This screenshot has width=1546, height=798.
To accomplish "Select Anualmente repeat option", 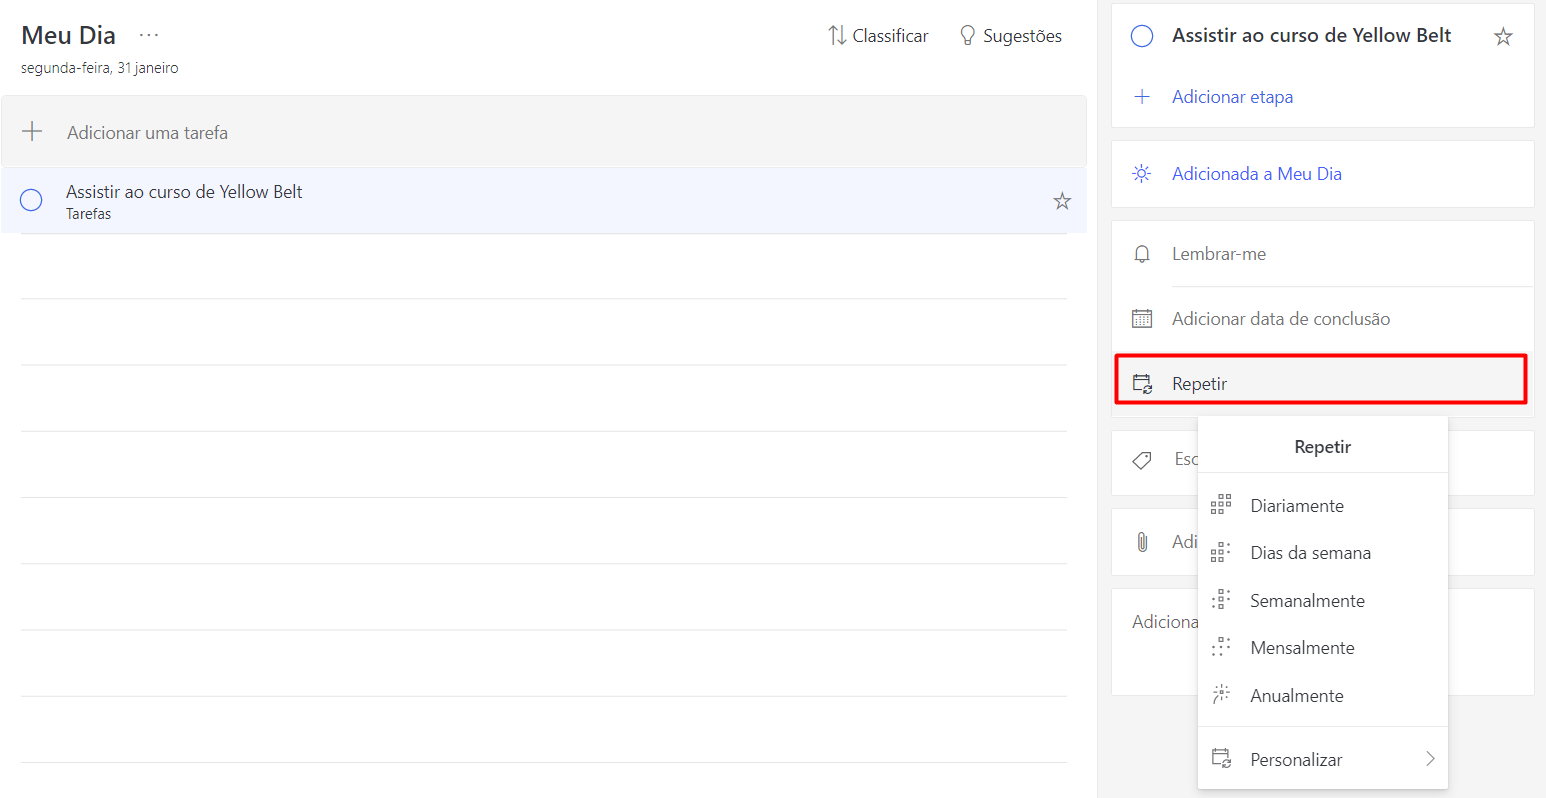I will point(1323,696).
